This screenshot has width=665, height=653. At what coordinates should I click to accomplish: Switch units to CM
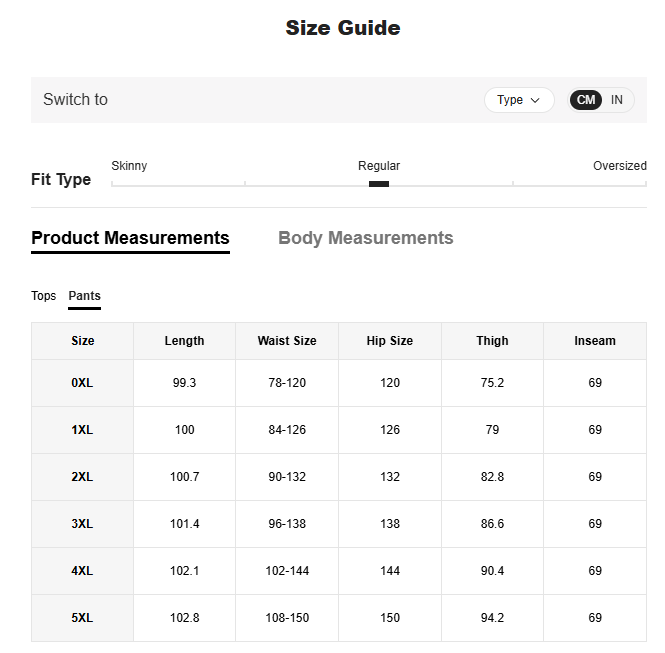click(586, 100)
